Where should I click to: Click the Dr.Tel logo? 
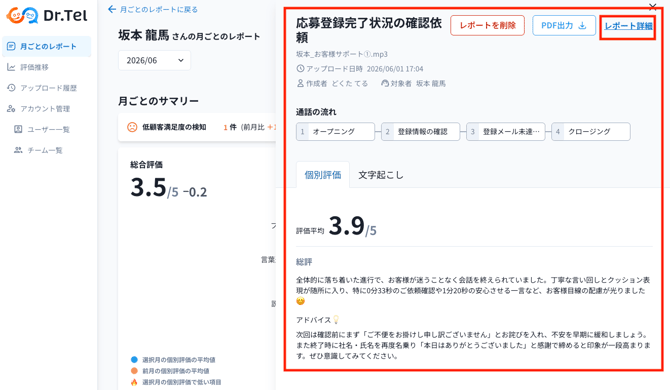47,16
